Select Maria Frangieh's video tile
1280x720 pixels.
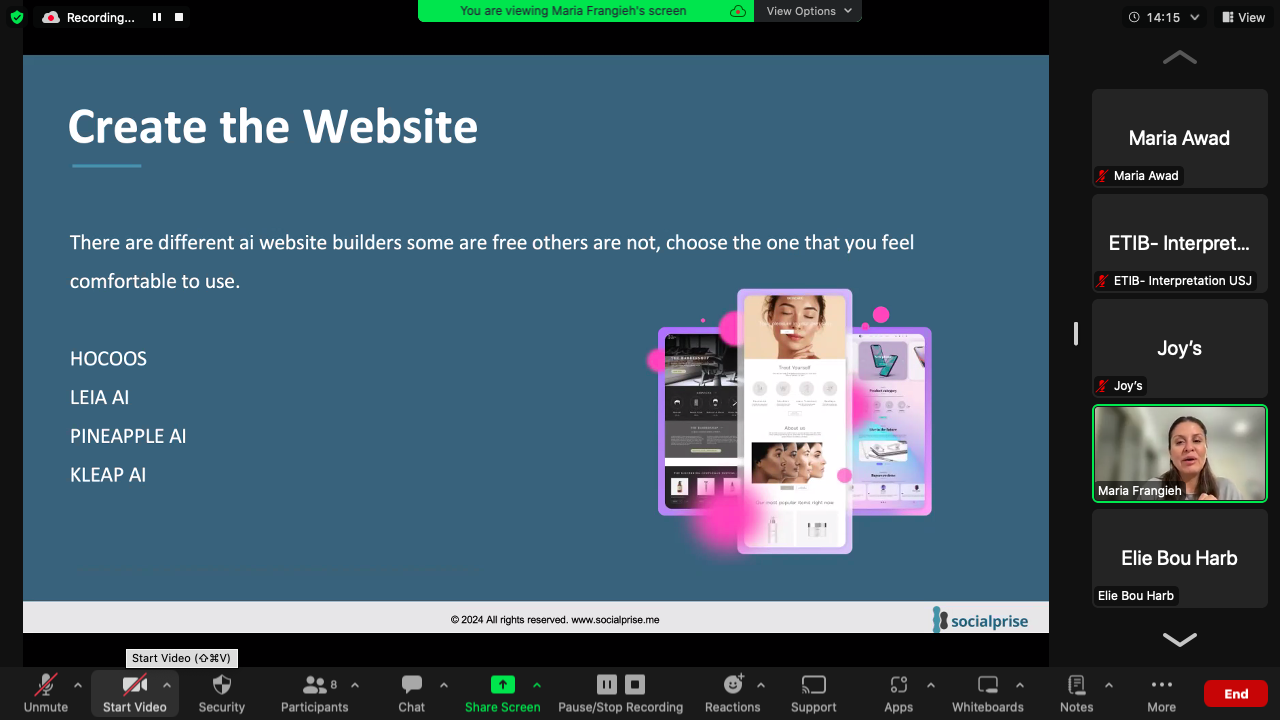tap(1180, 453)
